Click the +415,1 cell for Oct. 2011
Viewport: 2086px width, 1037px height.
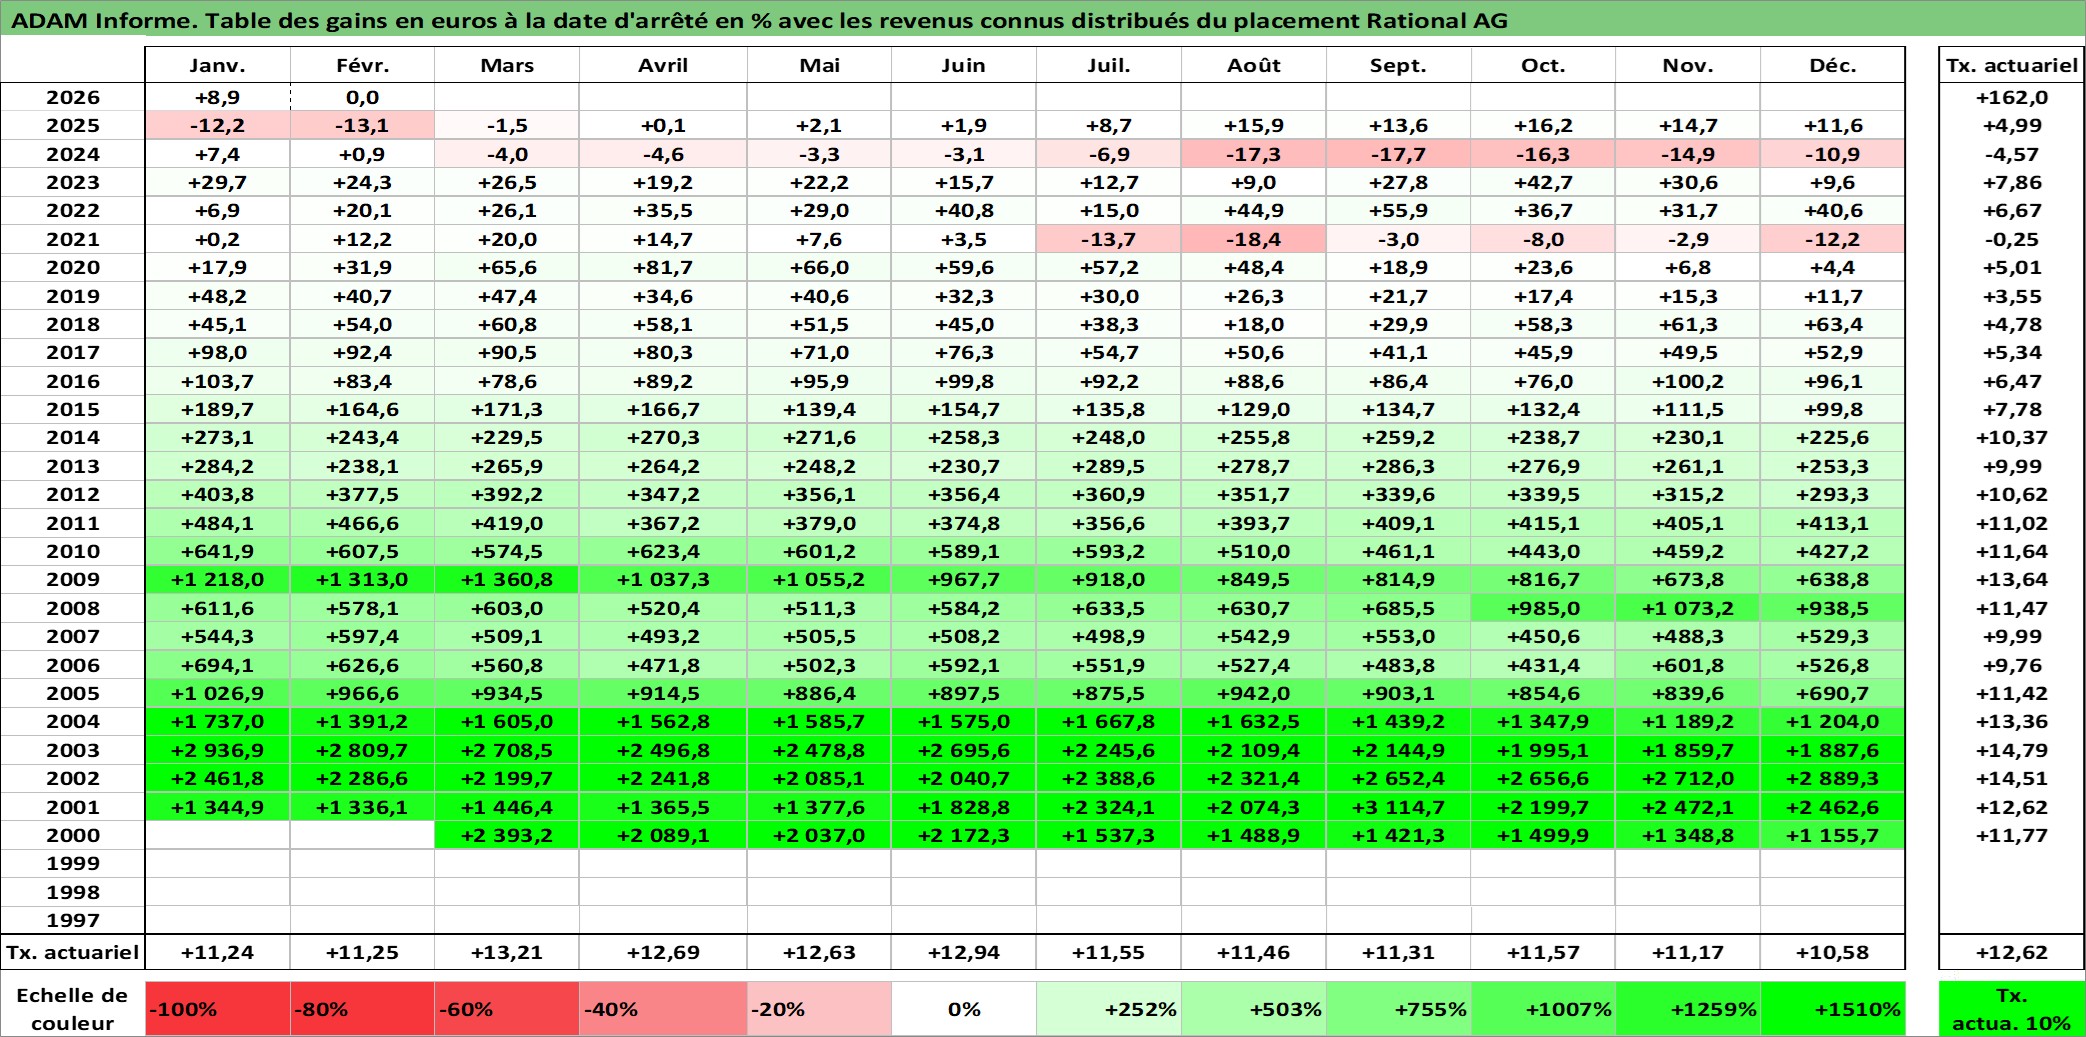coord(1543,523)
